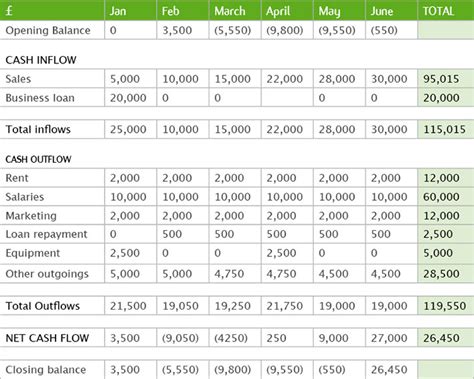
Task: Select January Business loan 20,000 cell
Action: 130,98
